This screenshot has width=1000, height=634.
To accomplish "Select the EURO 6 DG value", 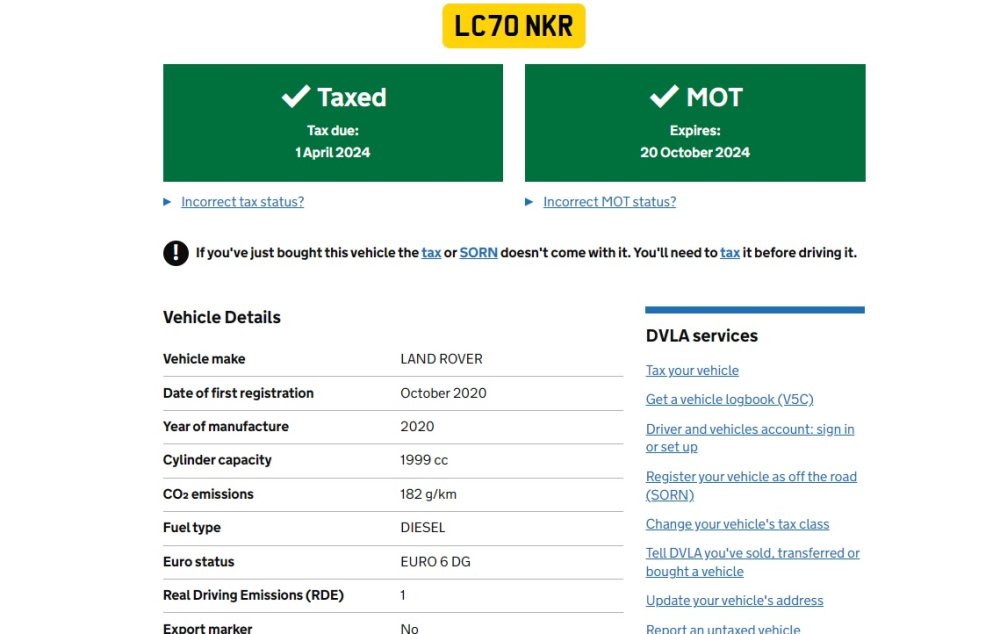I will point(436,562).
